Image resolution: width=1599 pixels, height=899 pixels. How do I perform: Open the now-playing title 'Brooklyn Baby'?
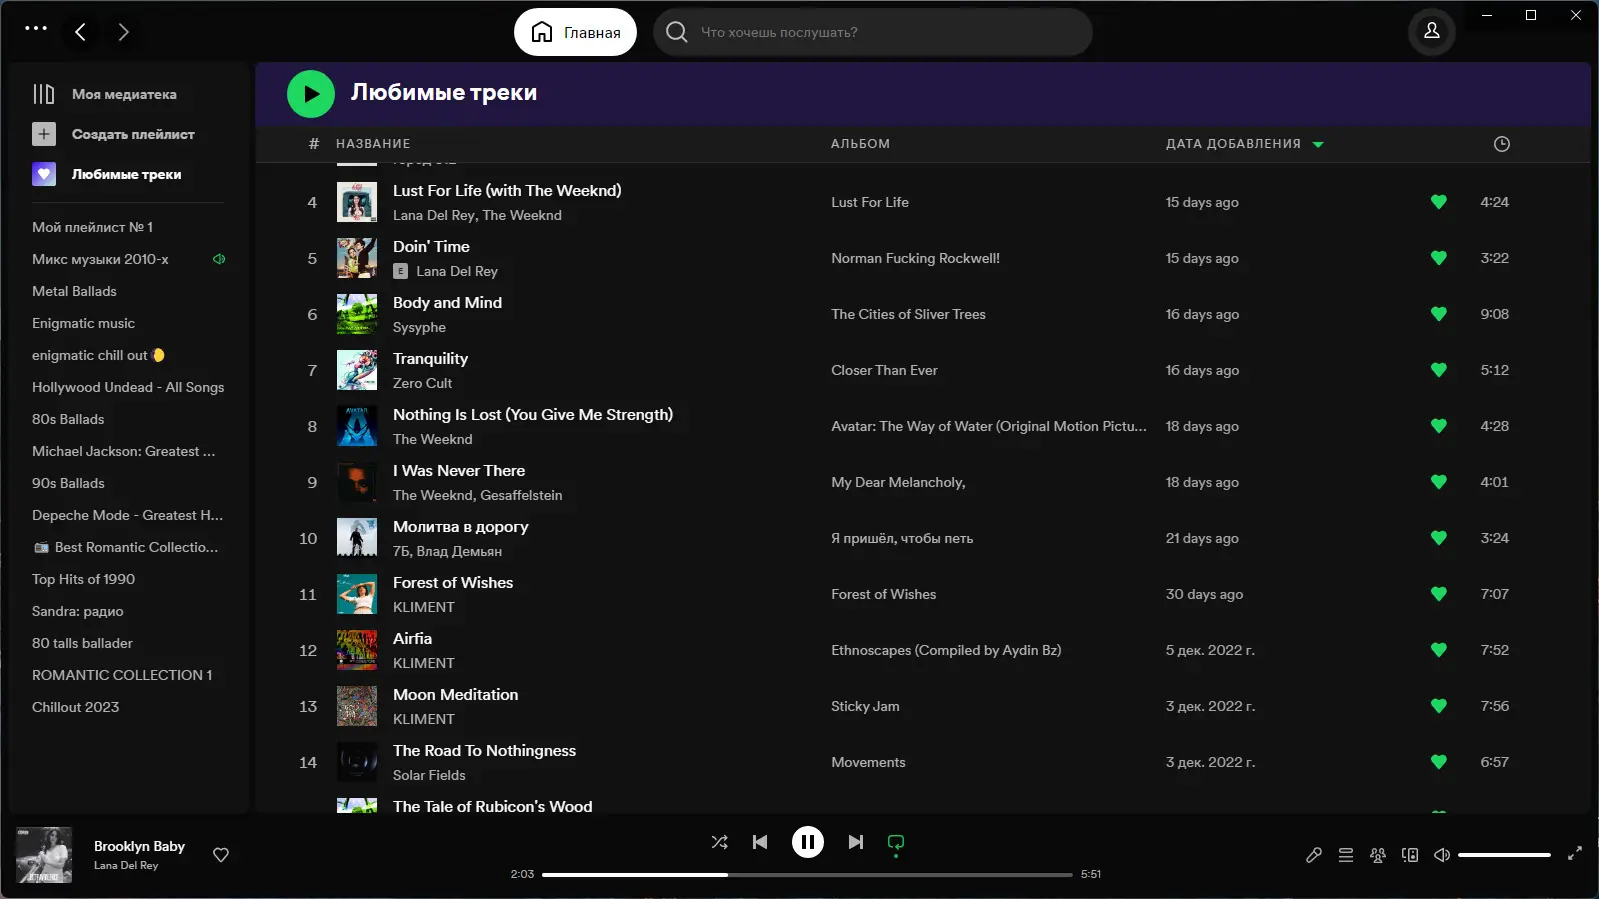139,846
